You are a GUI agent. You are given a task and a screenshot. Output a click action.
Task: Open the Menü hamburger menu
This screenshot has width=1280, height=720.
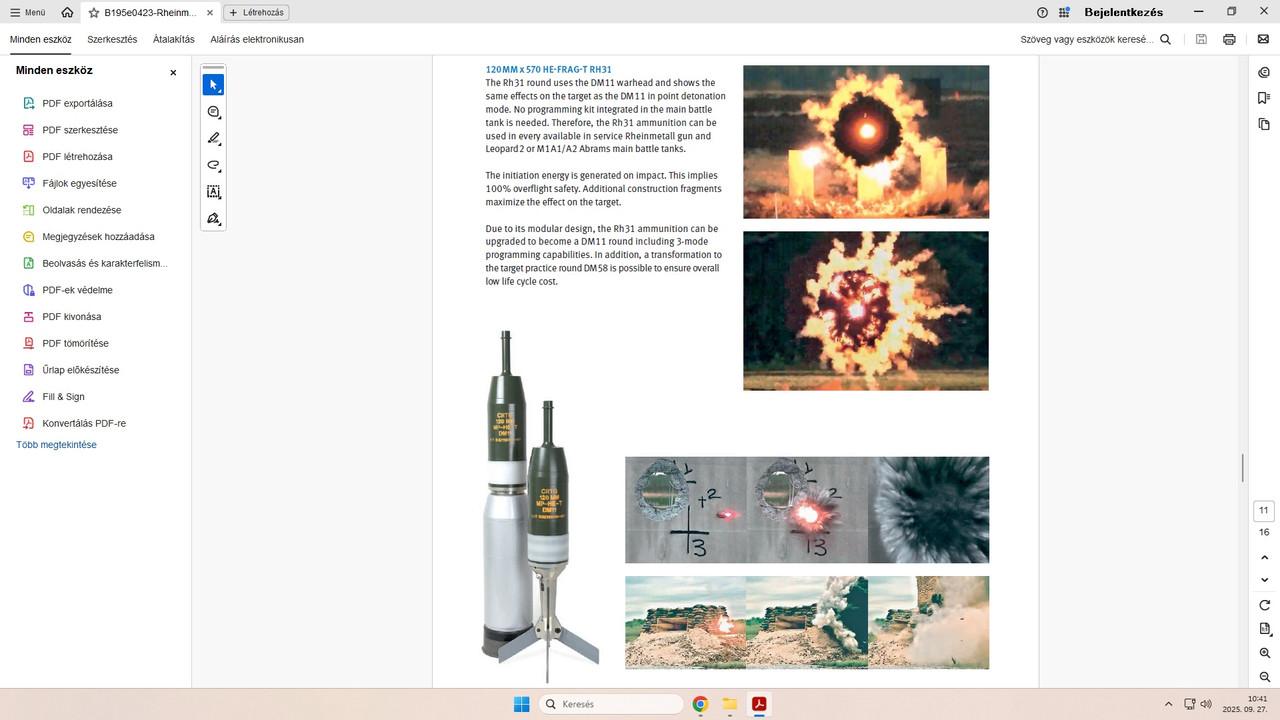tap(27, 12)
